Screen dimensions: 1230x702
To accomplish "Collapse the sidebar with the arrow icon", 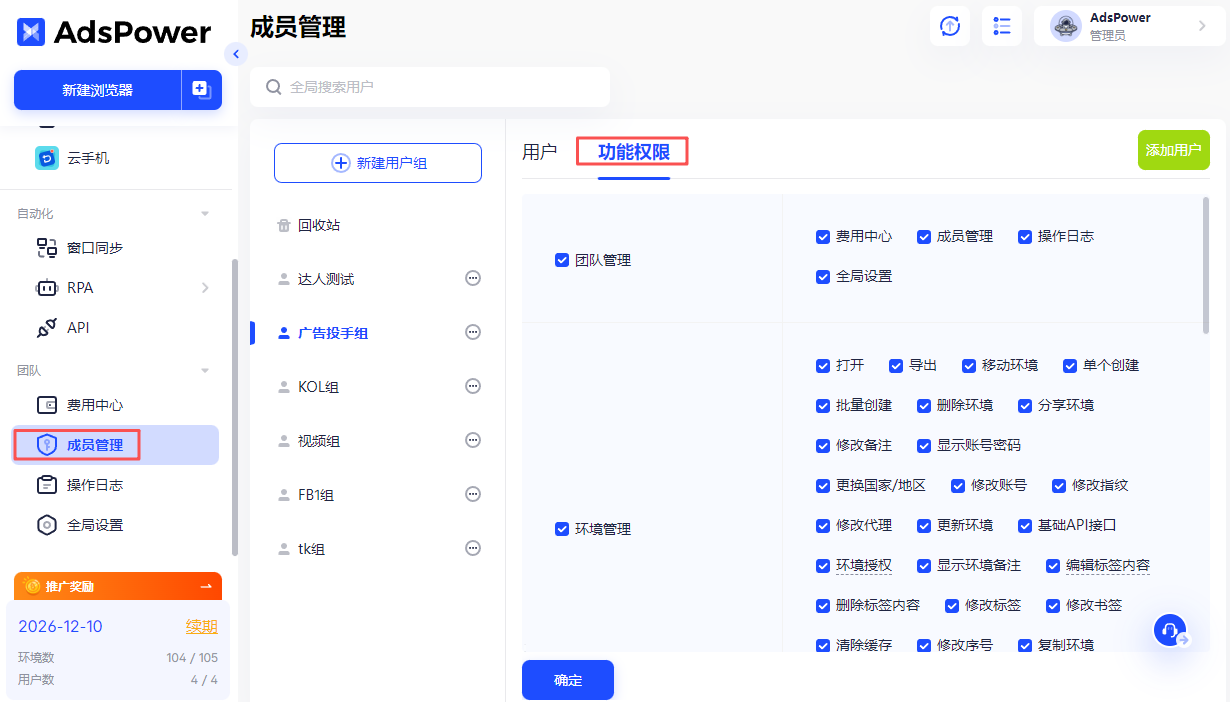I will click(236, 54).
